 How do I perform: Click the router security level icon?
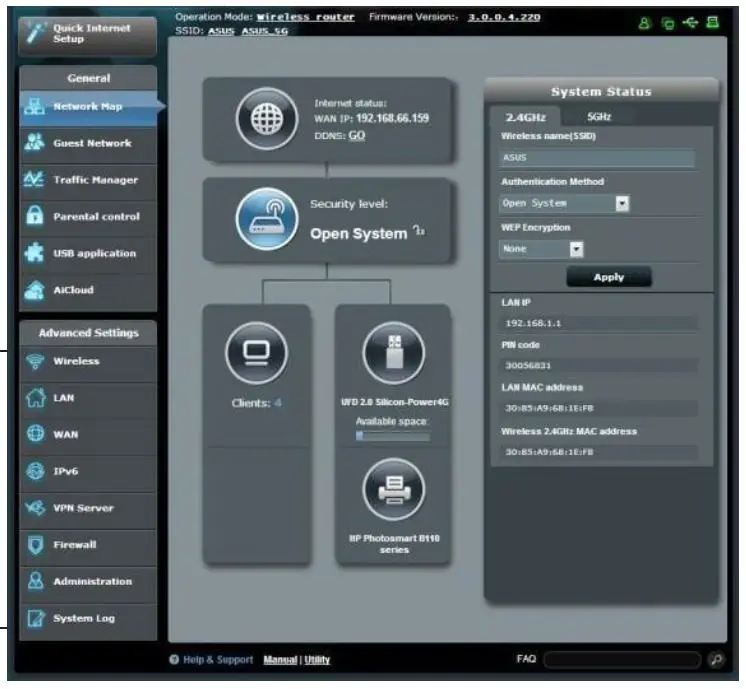tap(267, 219)
